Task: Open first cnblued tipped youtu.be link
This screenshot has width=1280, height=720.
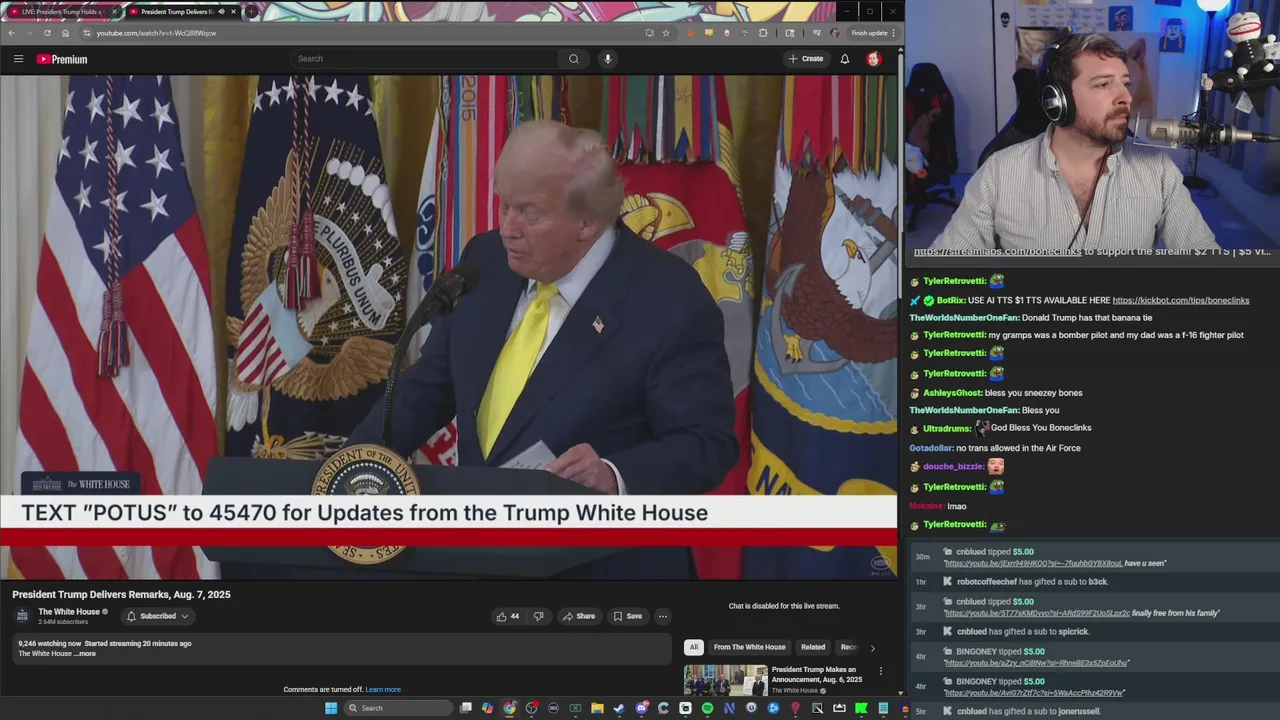Action: tap(1033, 564)
